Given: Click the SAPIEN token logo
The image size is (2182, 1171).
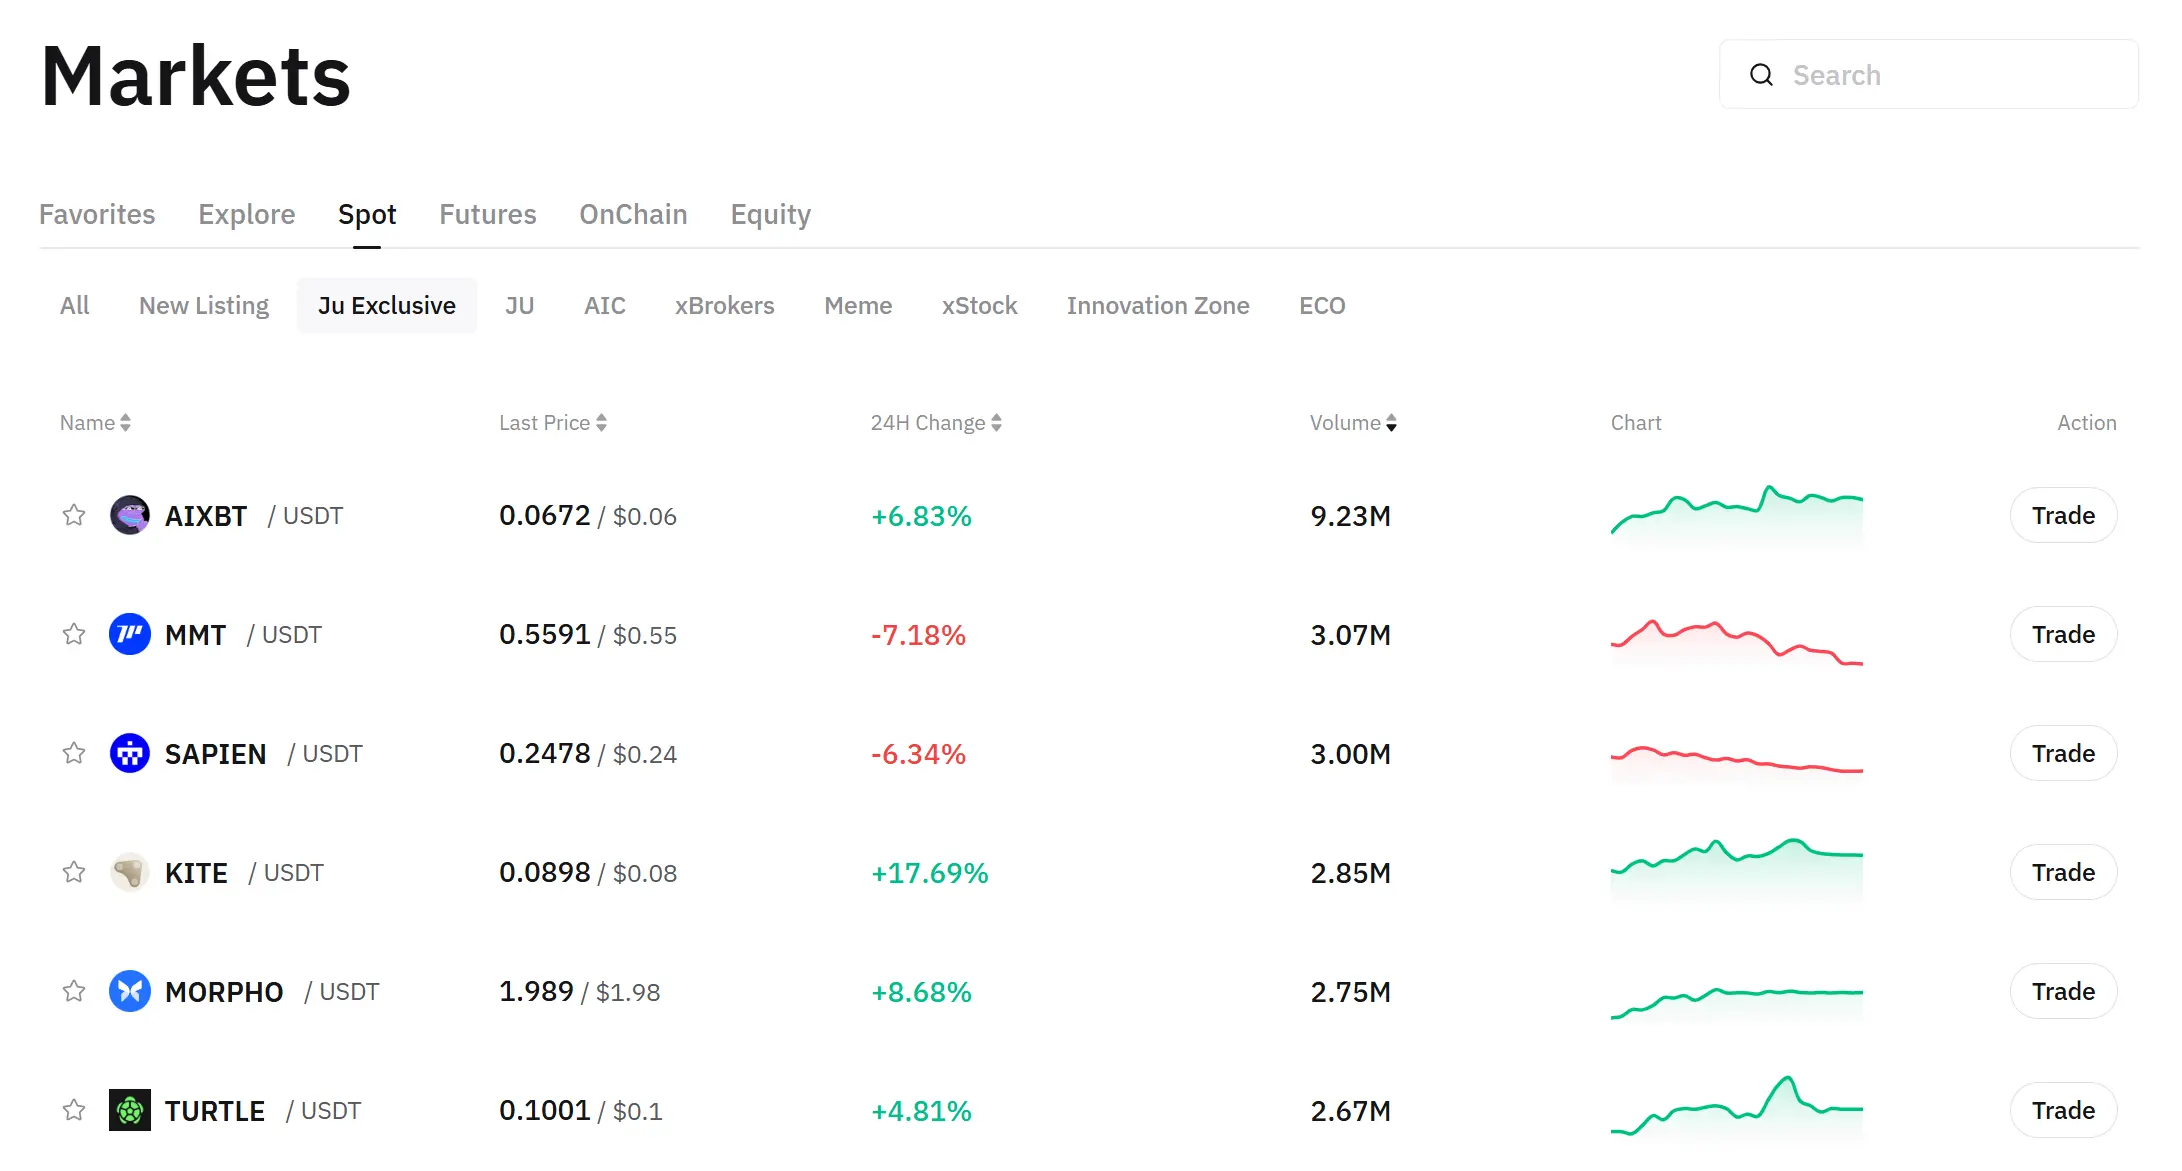Looking at the screenshot, I should tap(130, 753).
